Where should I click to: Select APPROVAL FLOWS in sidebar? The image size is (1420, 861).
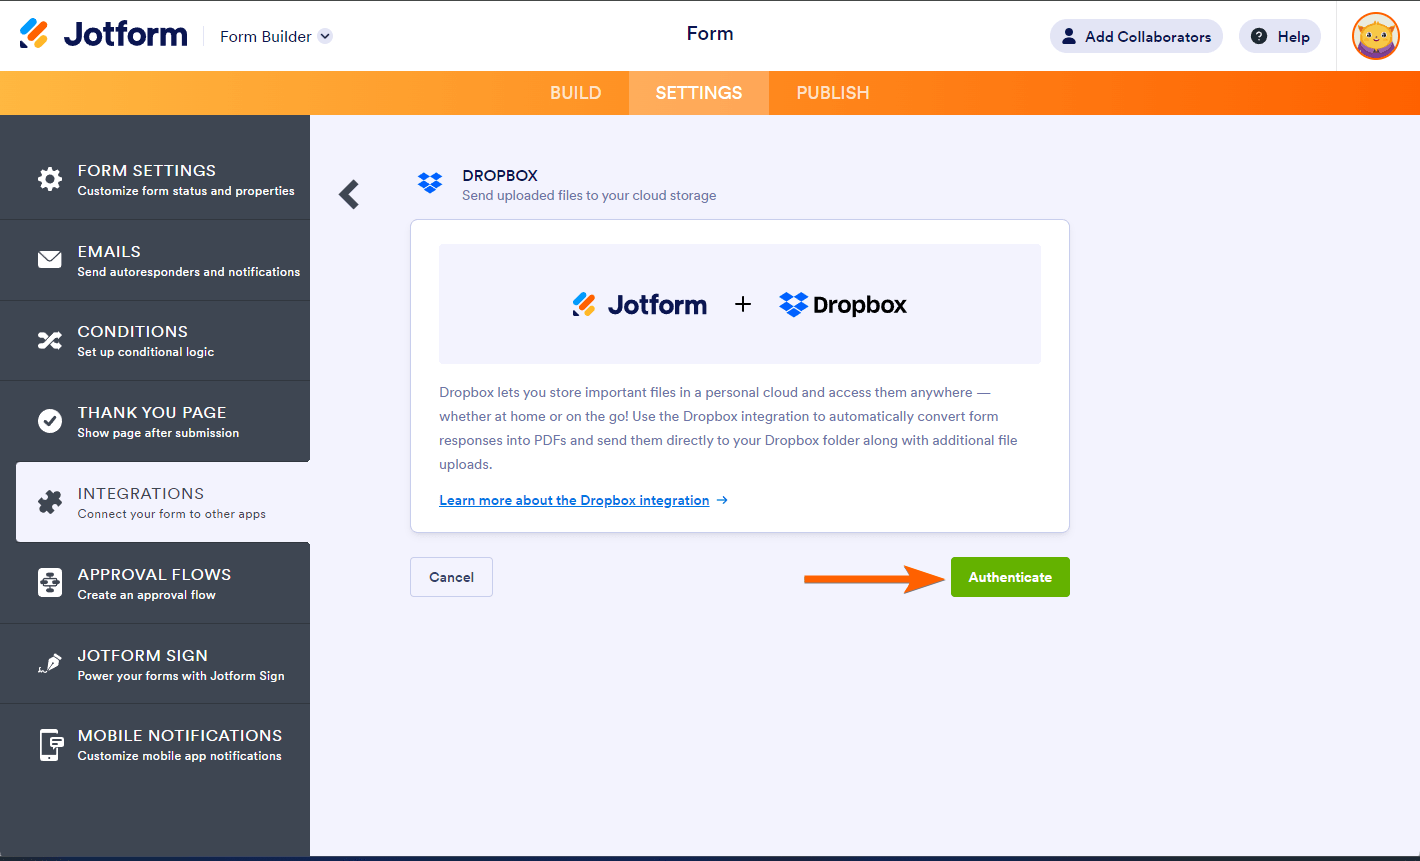(x=155, y=583)
